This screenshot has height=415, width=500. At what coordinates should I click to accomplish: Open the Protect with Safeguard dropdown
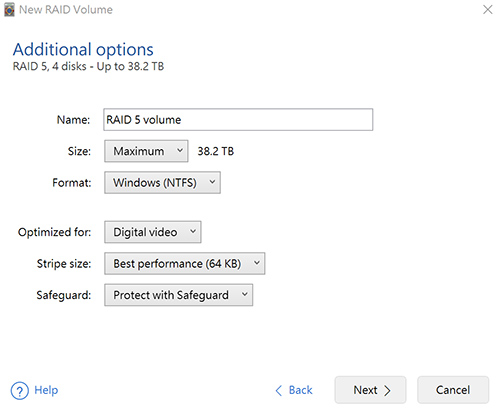179,295
